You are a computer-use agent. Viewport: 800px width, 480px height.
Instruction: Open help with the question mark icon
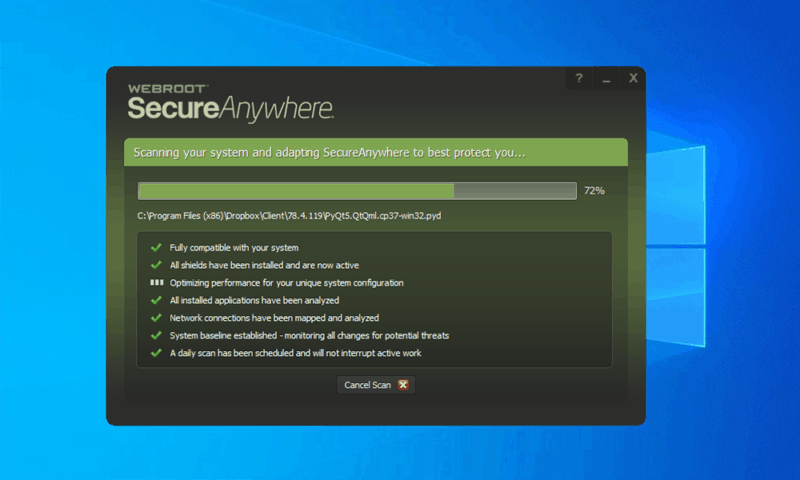579,78
